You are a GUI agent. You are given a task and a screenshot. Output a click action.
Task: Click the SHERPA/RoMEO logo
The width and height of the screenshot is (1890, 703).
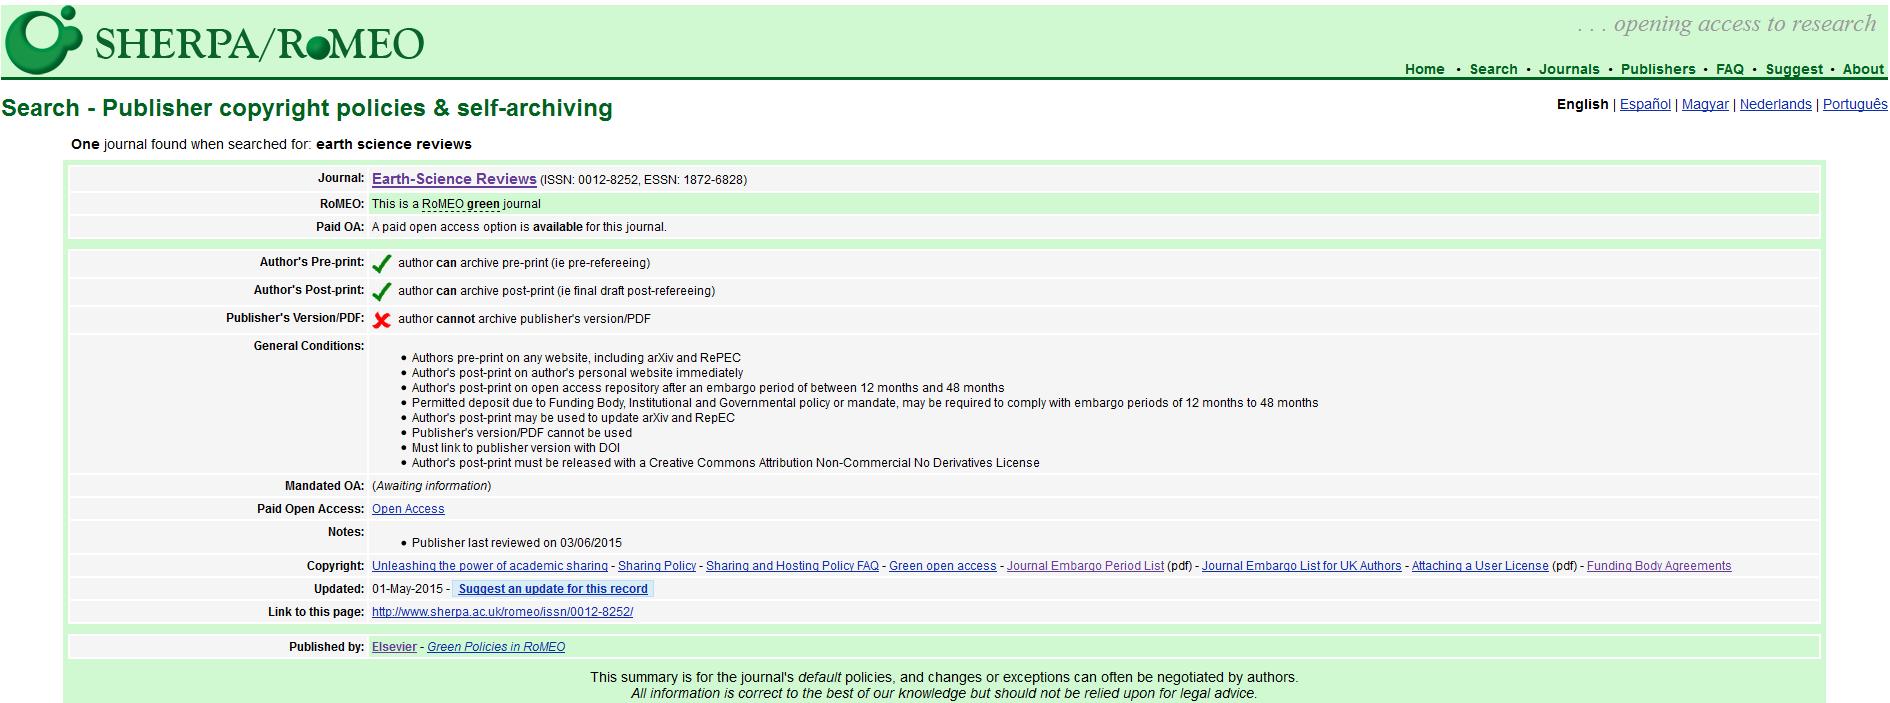pos(214,40)
